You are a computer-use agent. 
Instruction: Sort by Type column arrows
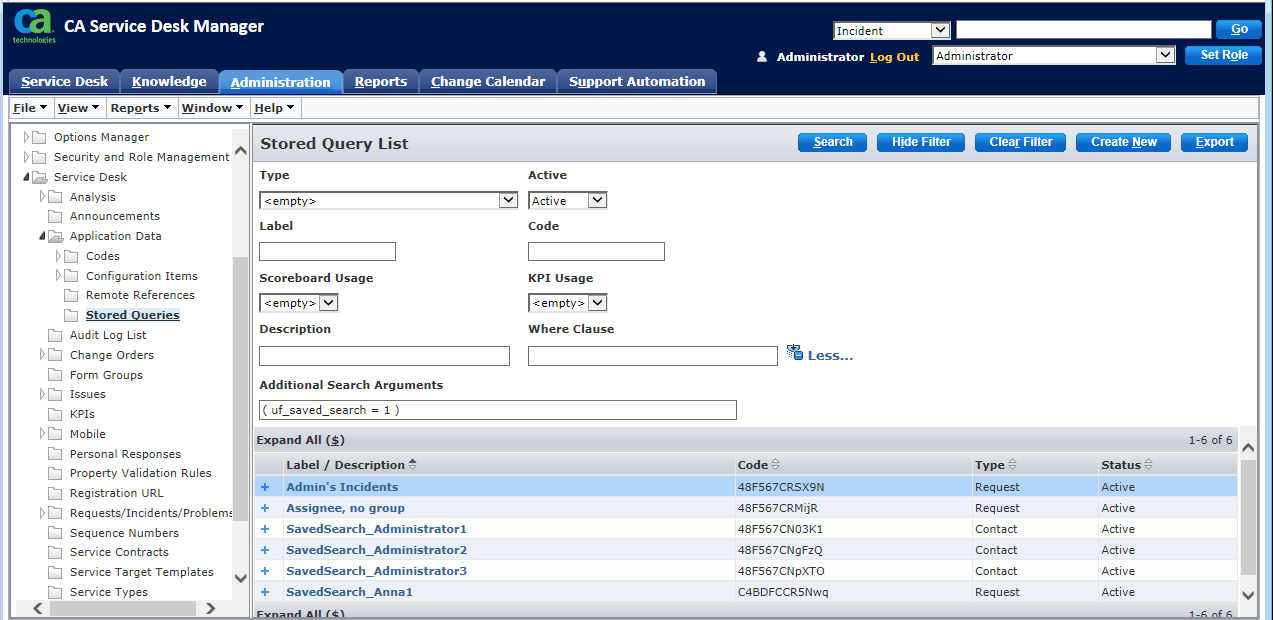(x=1012, y=465)
